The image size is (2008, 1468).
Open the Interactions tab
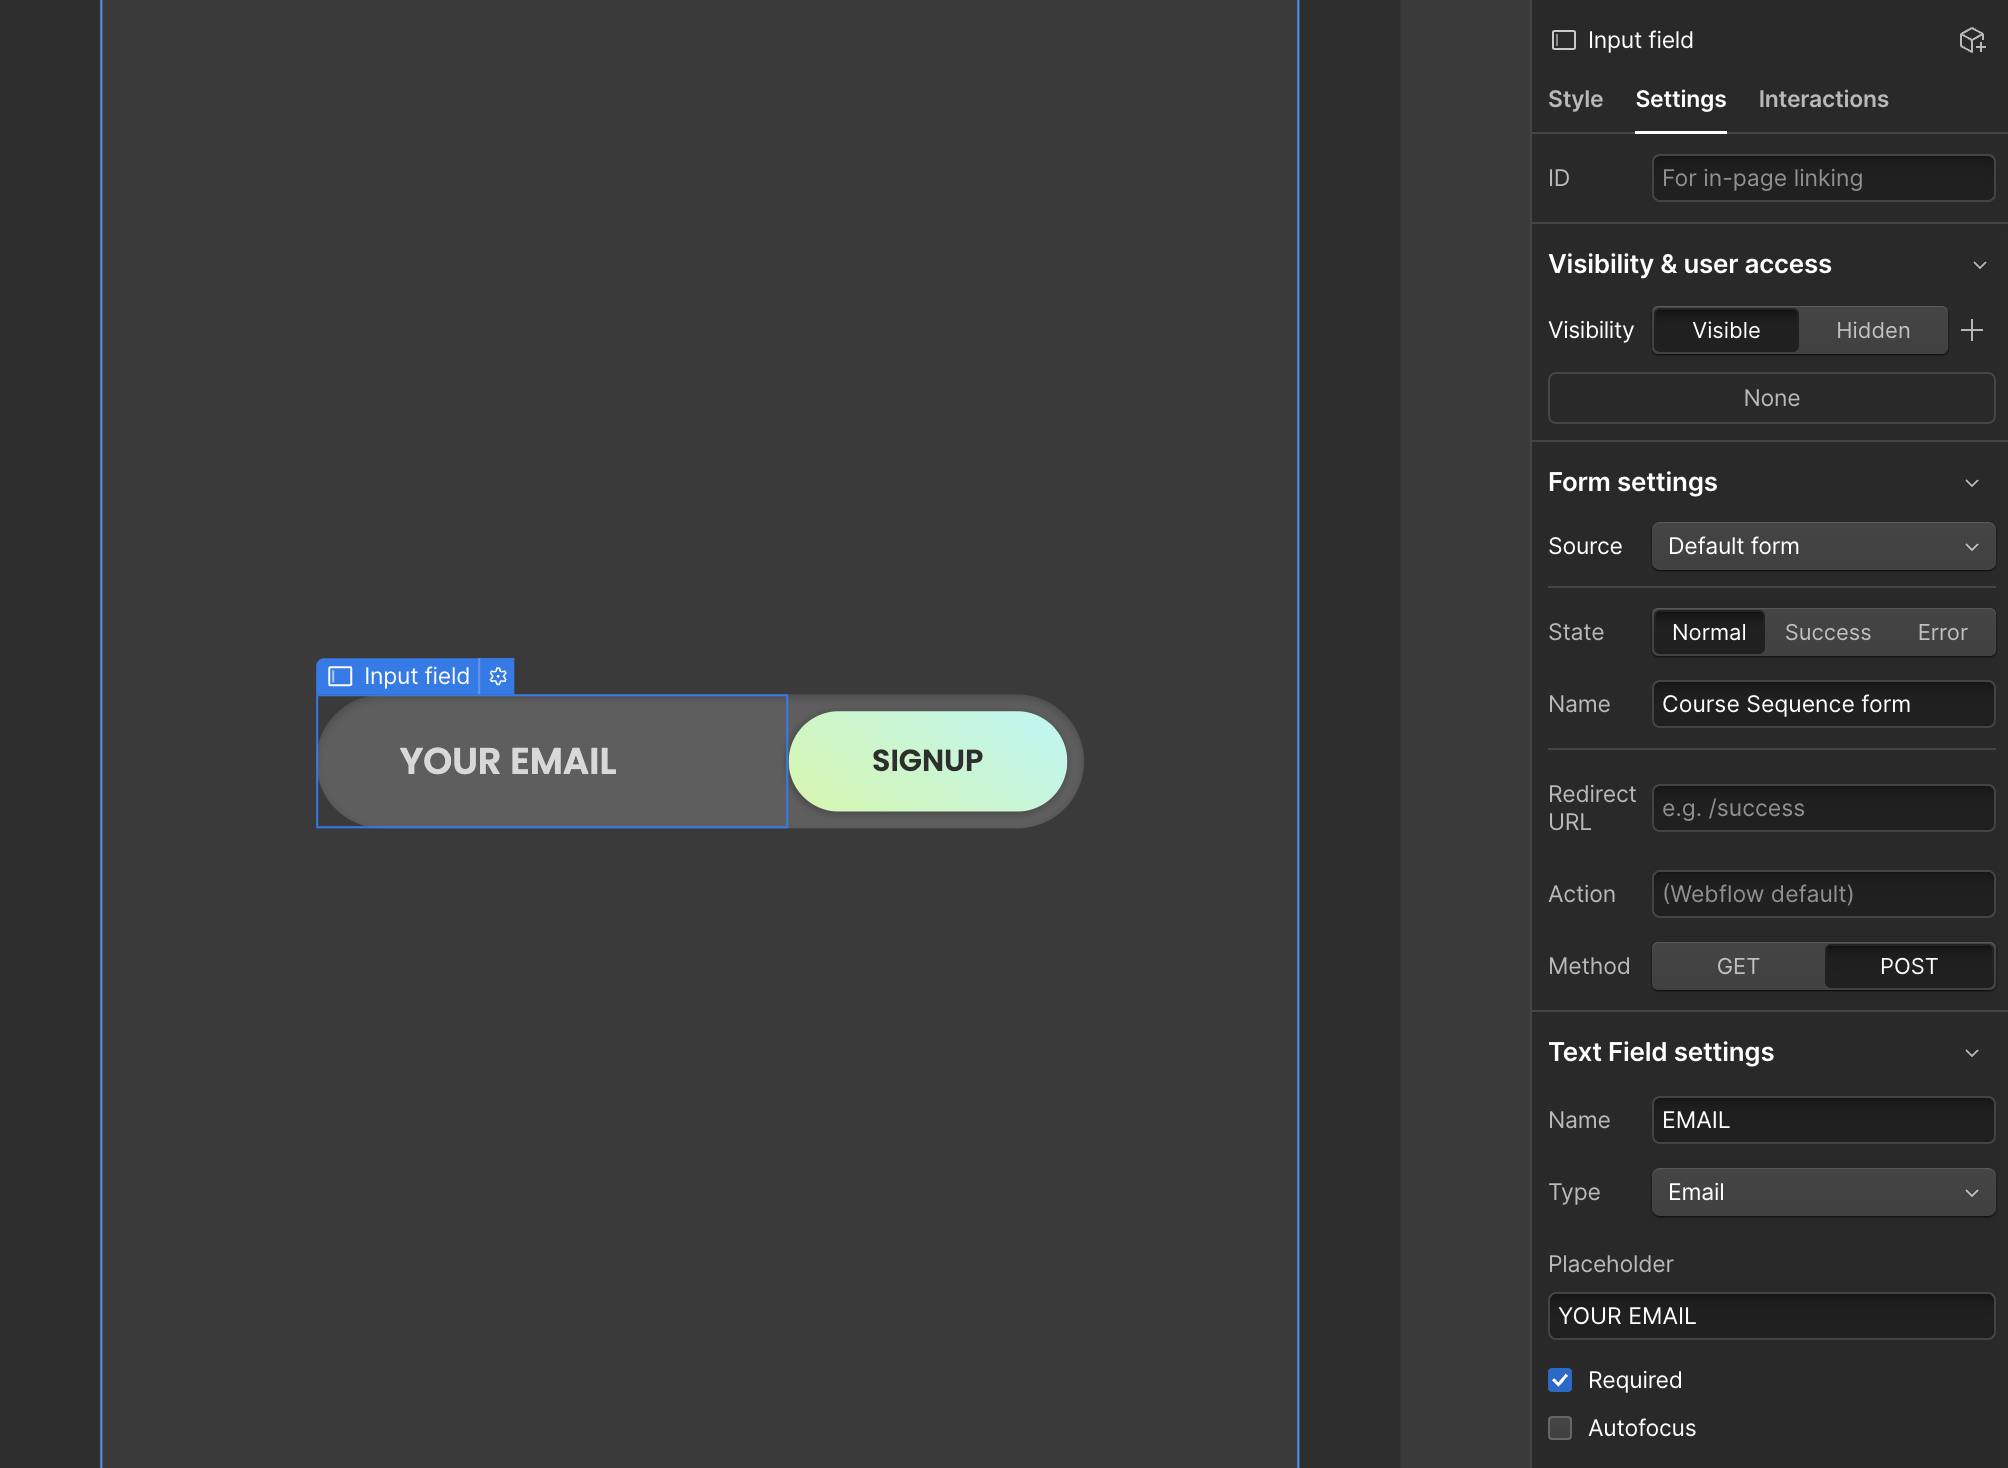1823,99
